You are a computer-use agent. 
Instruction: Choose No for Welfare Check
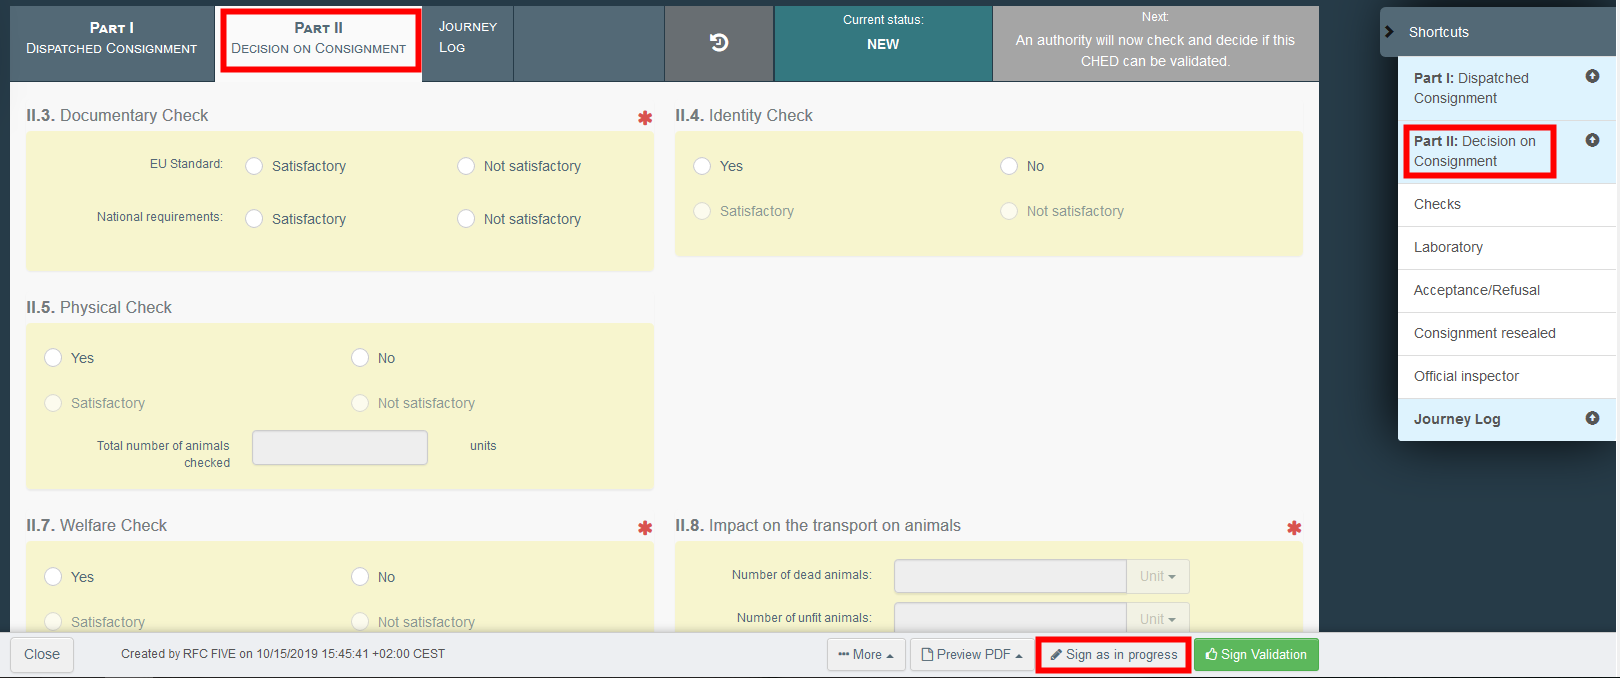click(360, 577)
